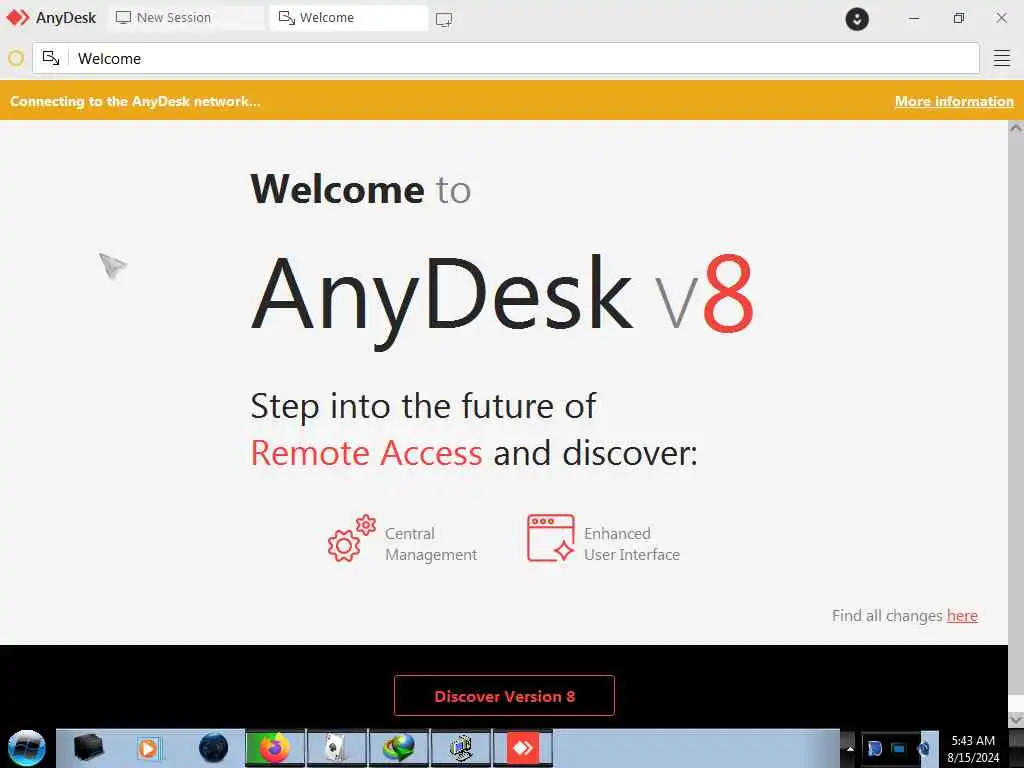1024x768 pixels.
Task: Open the 'here' changes link
Action: click(x=962, y=615)
